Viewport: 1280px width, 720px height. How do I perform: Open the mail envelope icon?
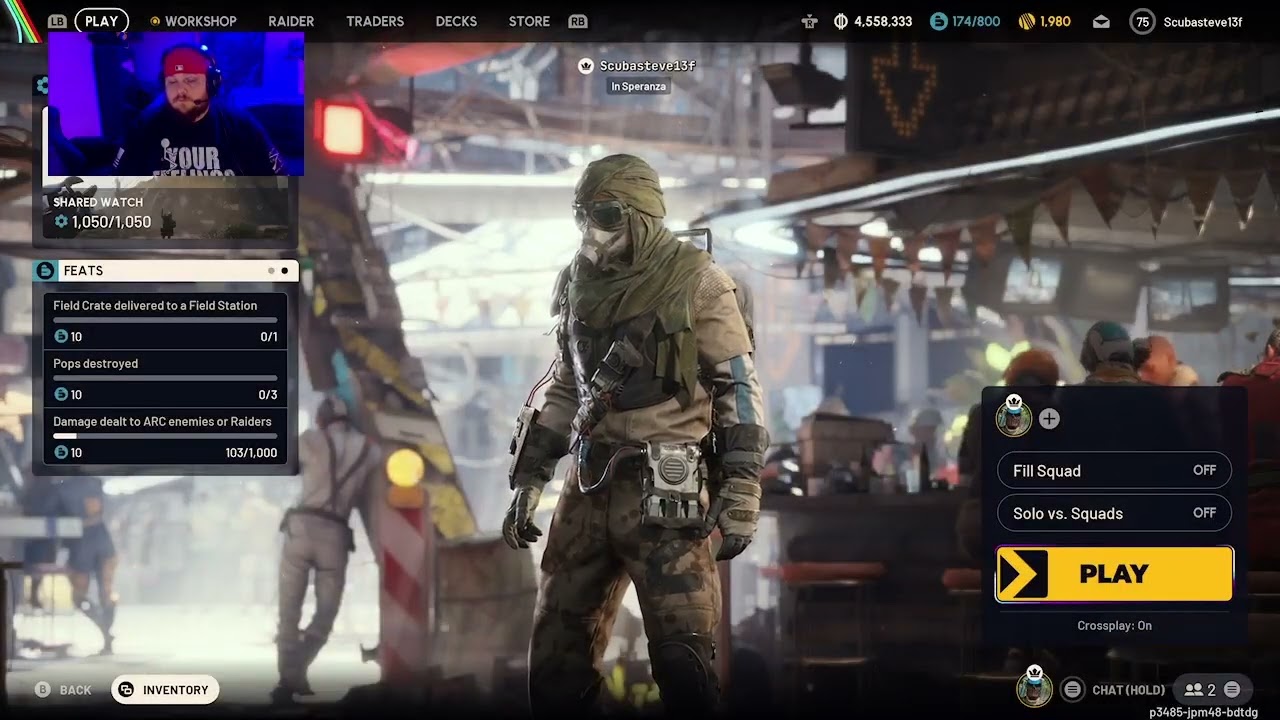(x=1101, y=21)
